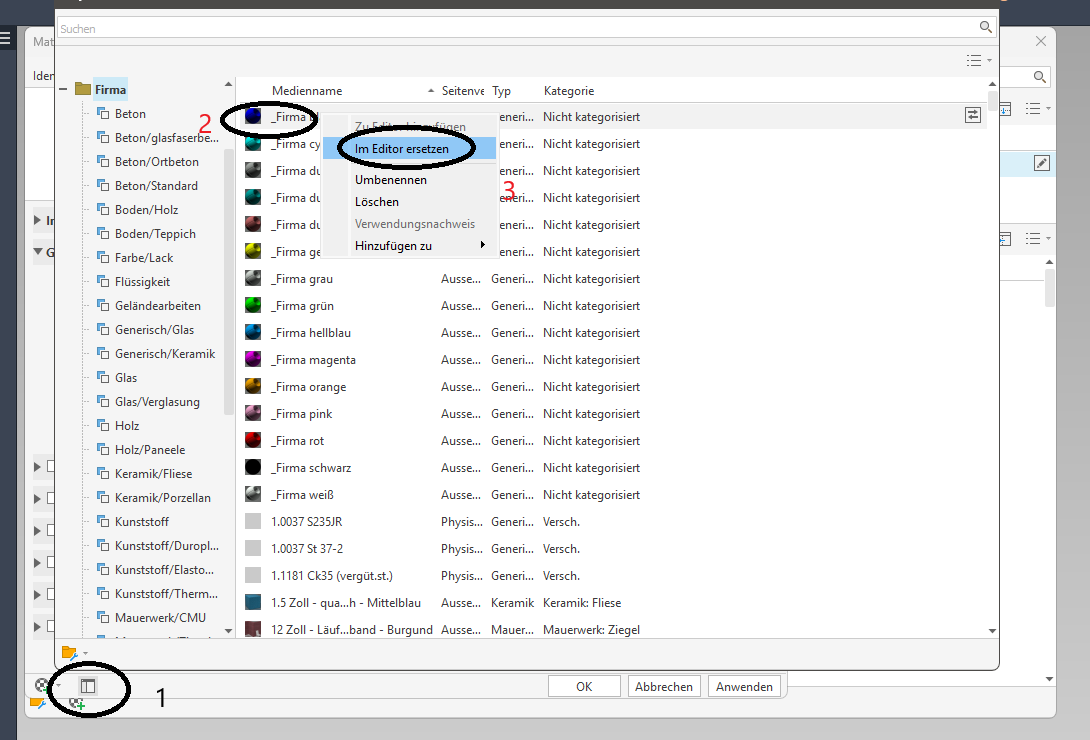Image resolution: width=1090 pixels, height=740 pixels.
Task: Open the submenu arrow of Hinzufügen zu
Action: (482, 245)
